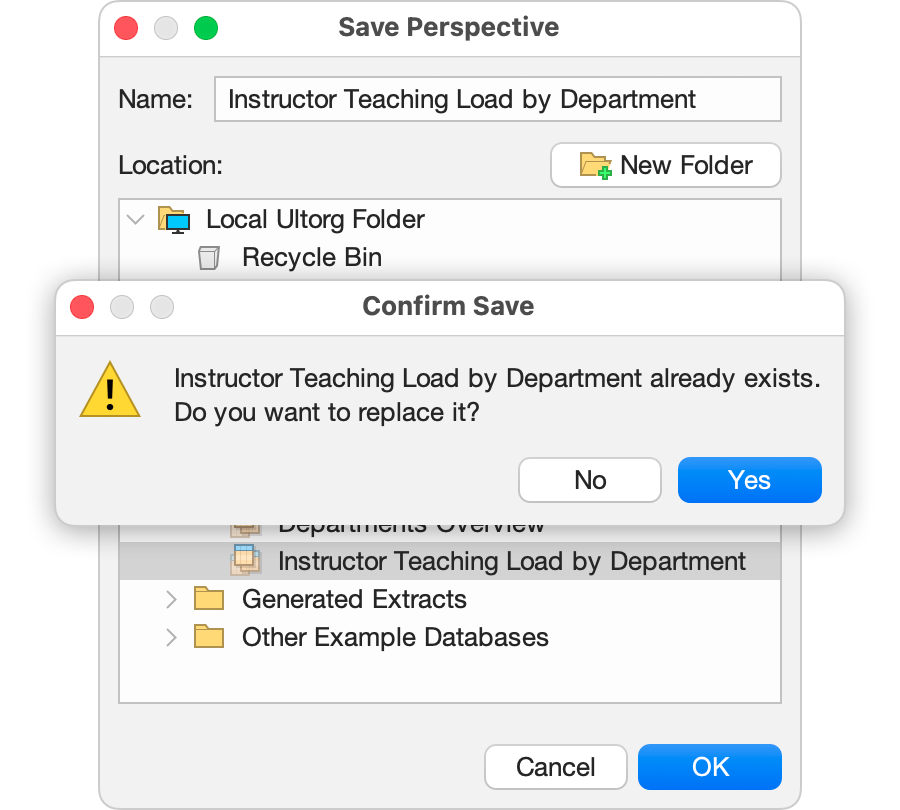The height and width of the screenshot is (810, 900).
Task: Click inside the Name text field
Action: click(x=497, y=99)
